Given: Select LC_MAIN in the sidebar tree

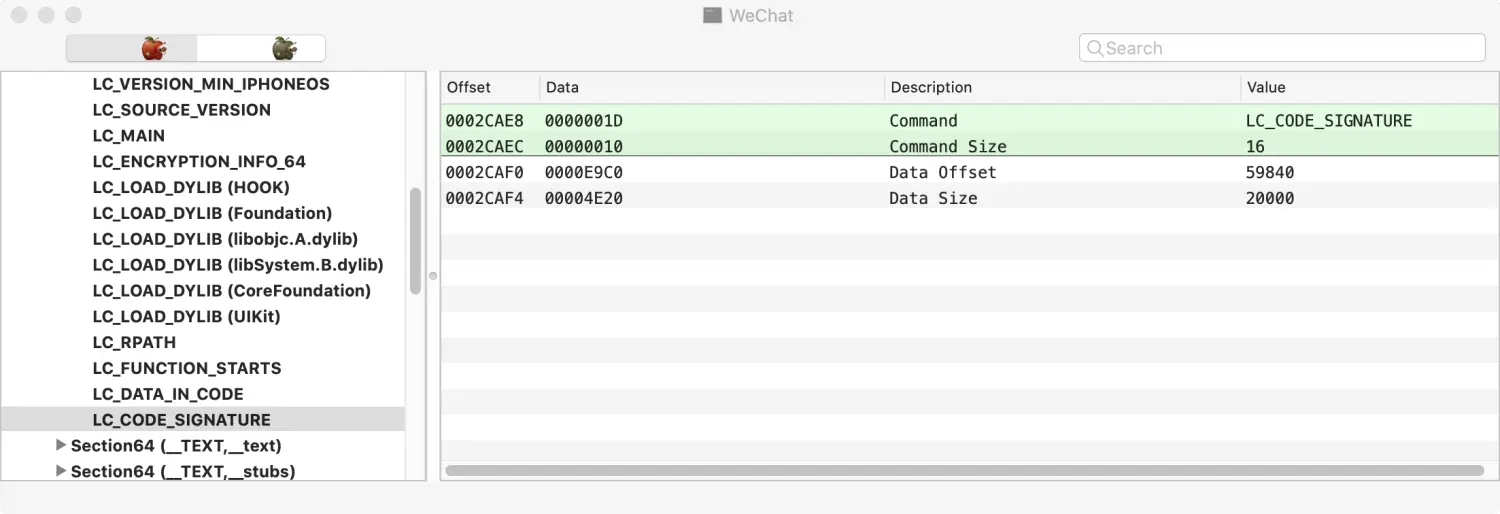Looking at the screenshot, I should pyautogui.click(x=129, y=135).
